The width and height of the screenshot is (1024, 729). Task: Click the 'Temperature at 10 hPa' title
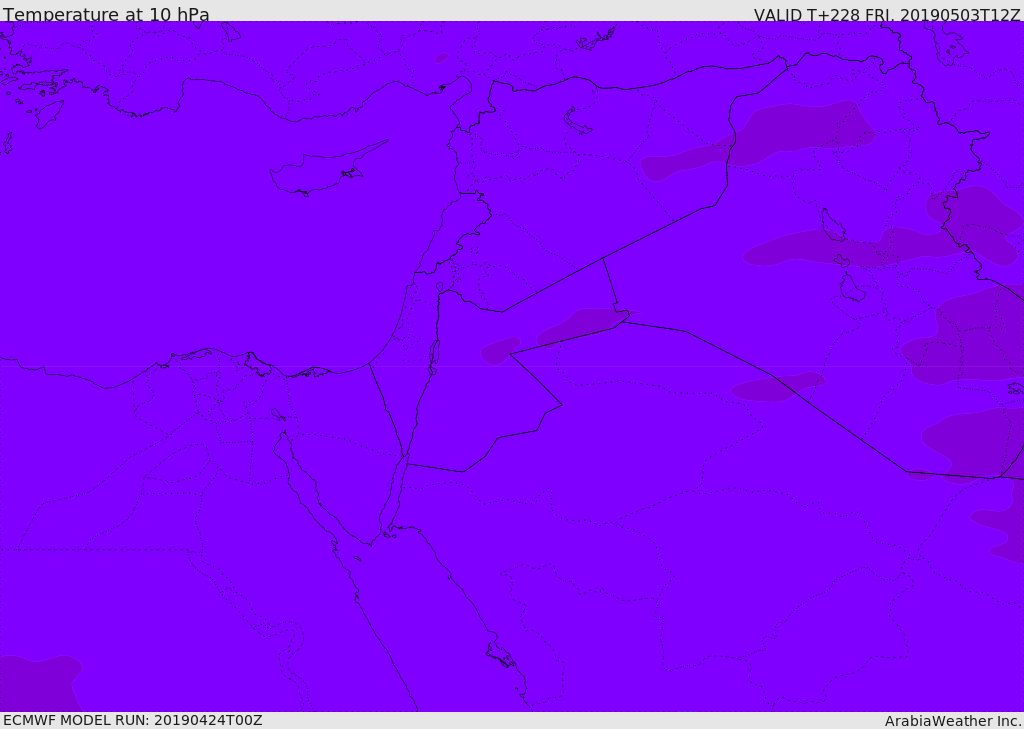tap(106, 14)
